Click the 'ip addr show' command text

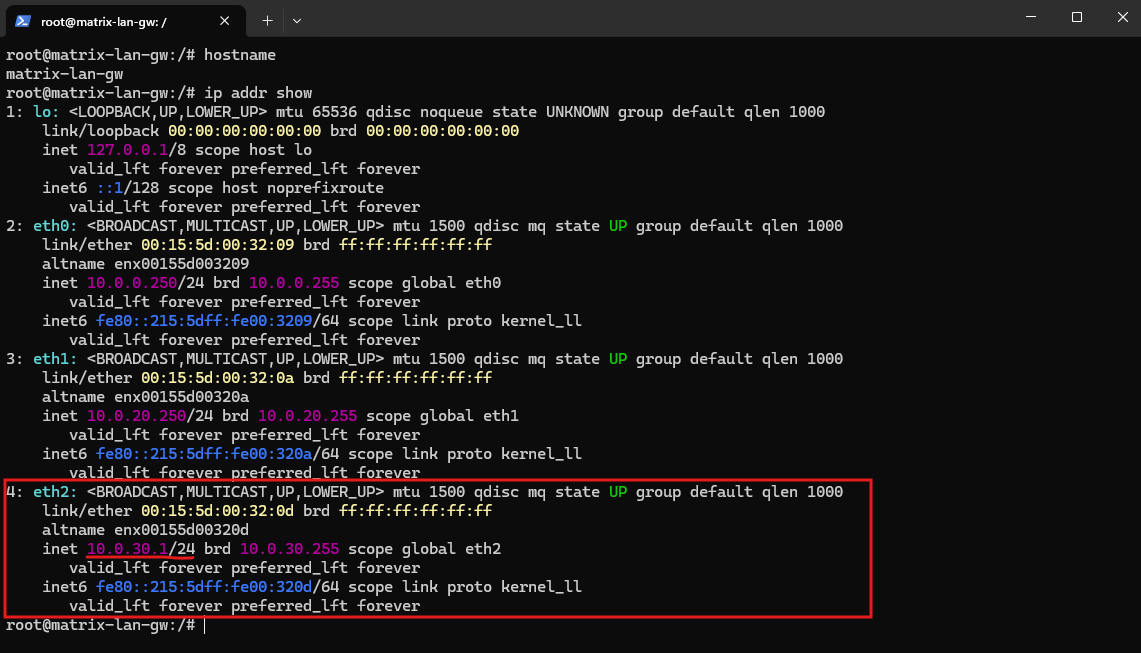pos(258,93)
